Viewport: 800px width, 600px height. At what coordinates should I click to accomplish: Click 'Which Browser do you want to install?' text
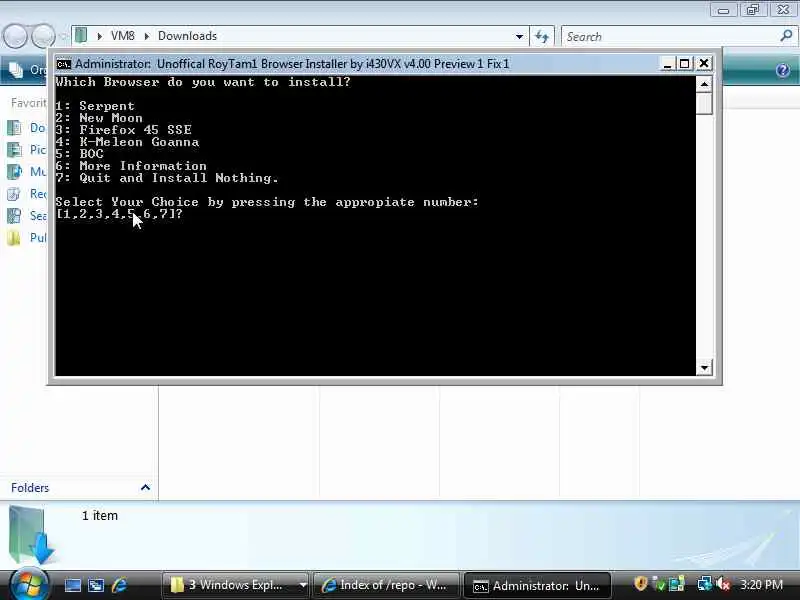(203, 82)
